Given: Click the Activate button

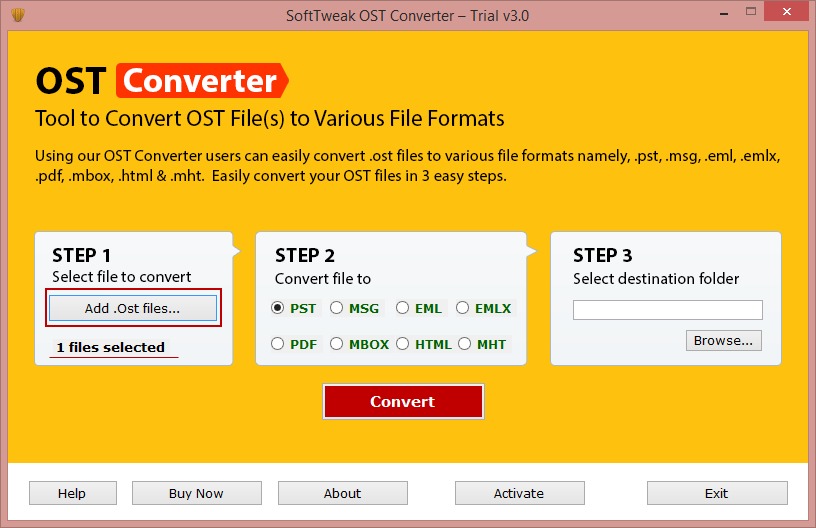Looking at the screenshot, I should click(519, 493).
